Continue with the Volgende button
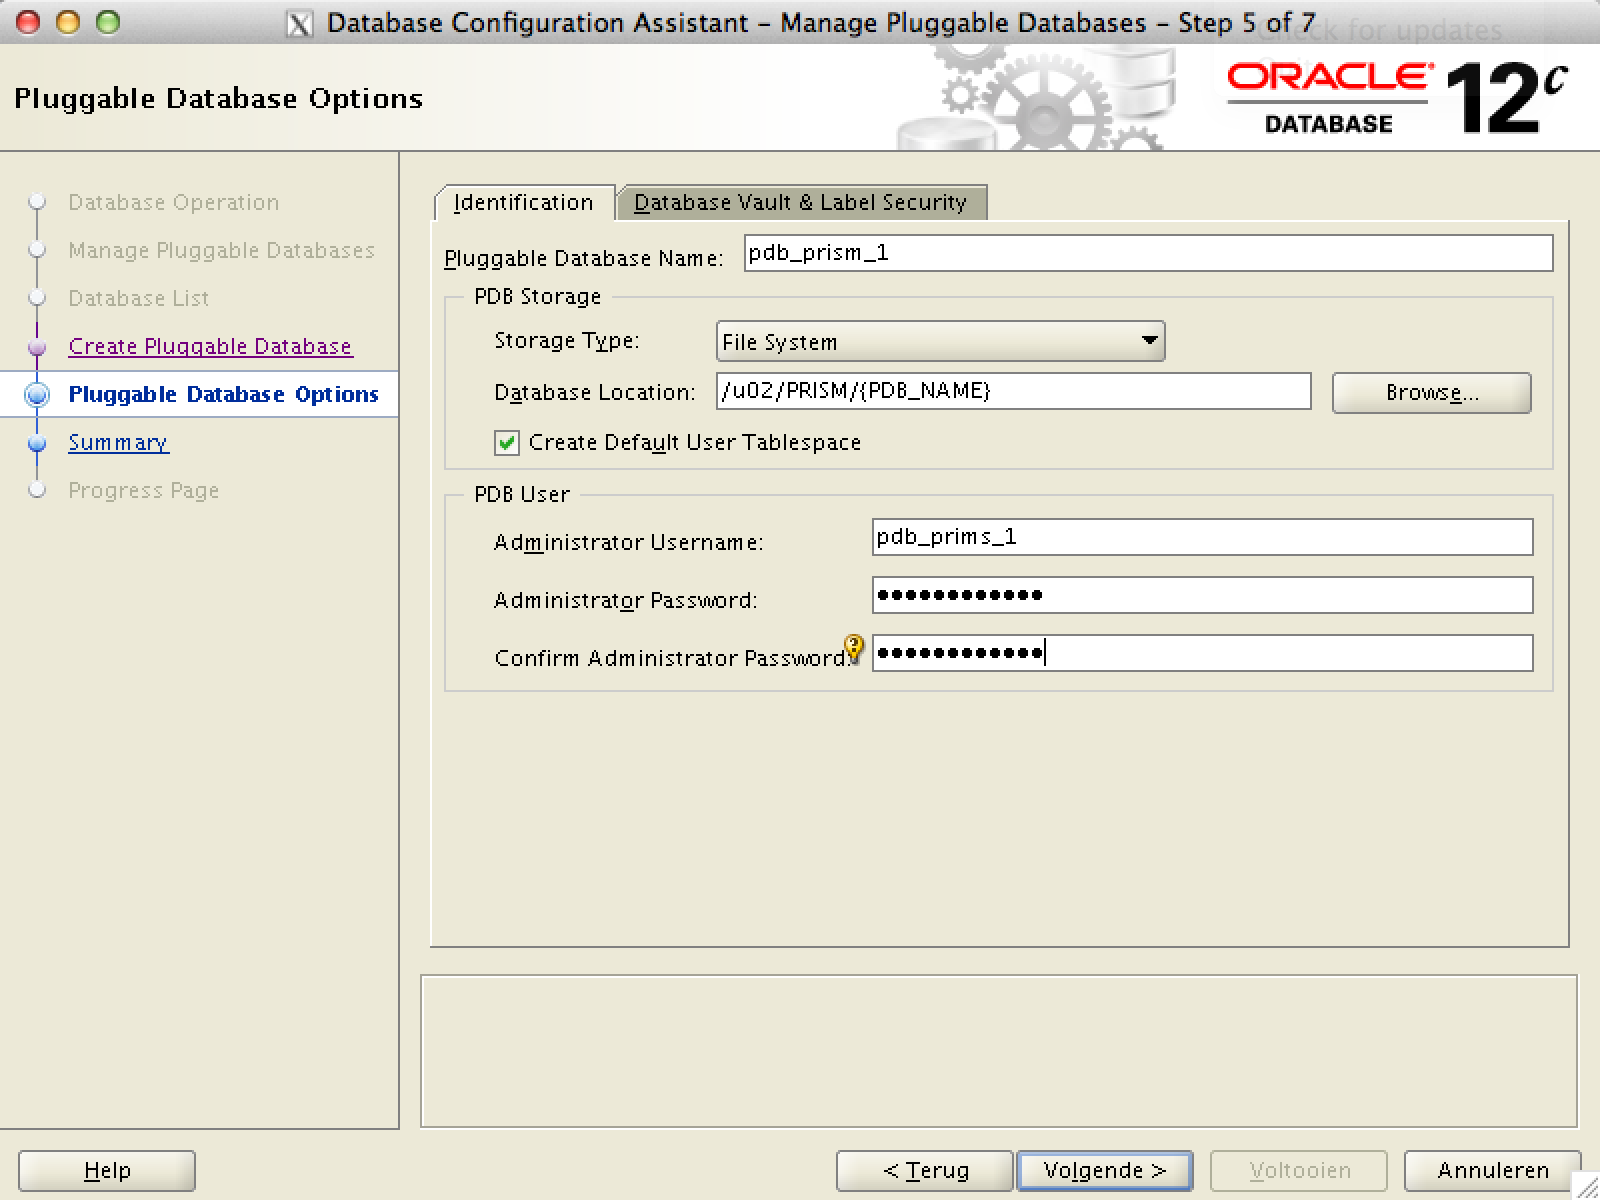 (x=1104, y=1170)
